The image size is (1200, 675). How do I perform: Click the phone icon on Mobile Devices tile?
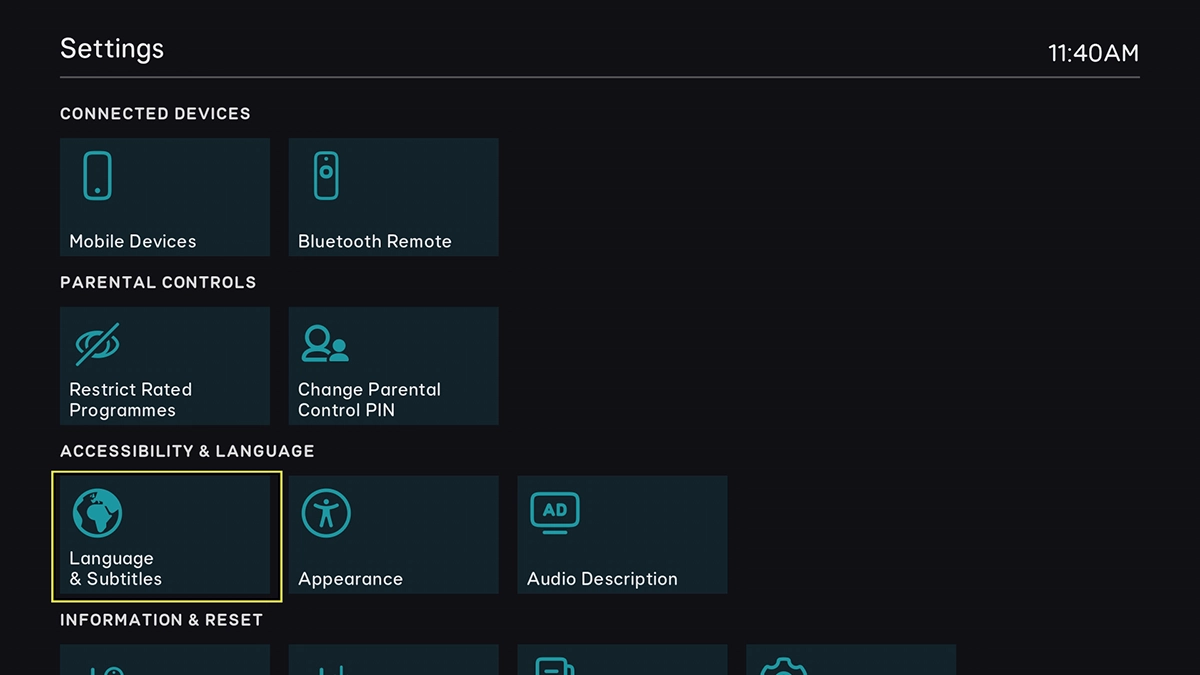click(x=97, y=176)
